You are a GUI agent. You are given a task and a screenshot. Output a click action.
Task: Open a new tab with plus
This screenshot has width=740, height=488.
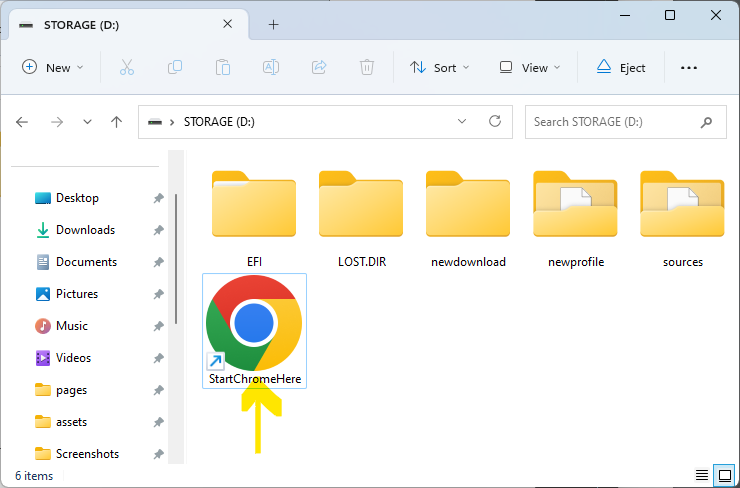pyautogui.click(x=273, y=25)
